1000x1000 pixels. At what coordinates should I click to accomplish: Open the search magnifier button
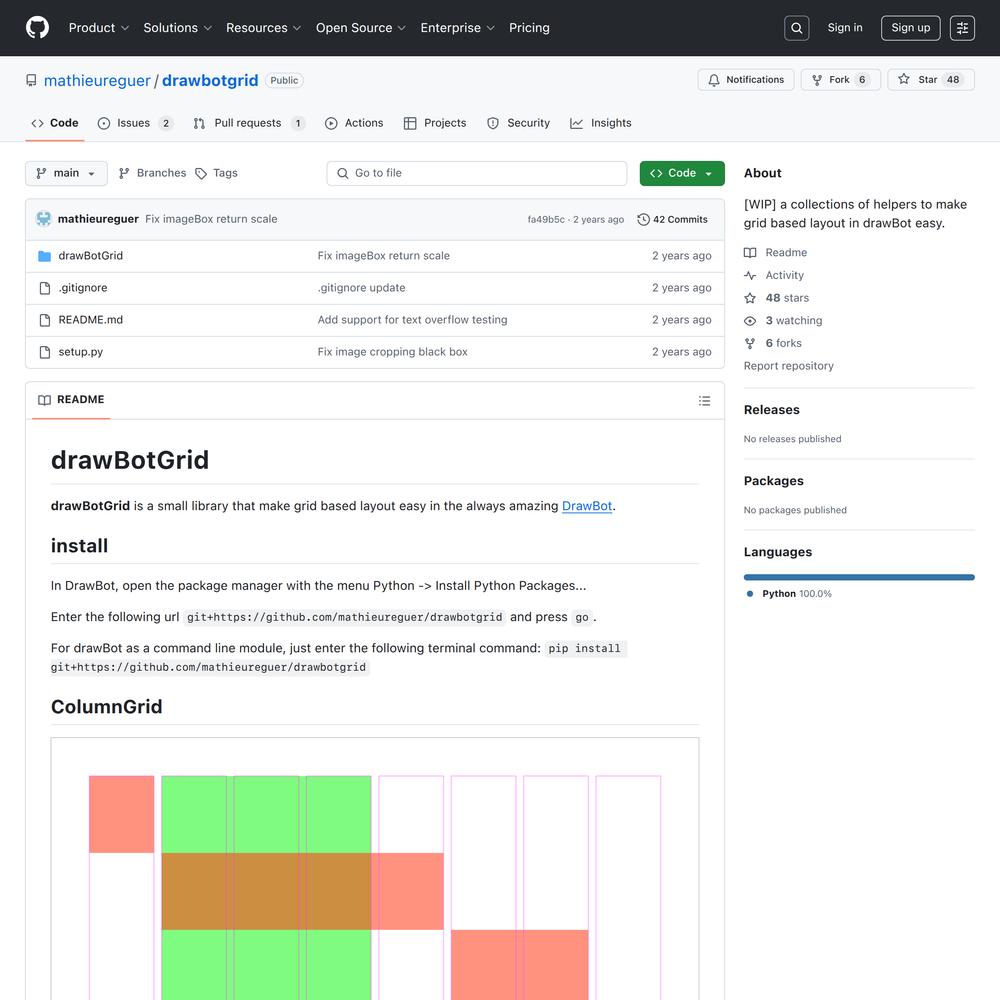[797, 28]
